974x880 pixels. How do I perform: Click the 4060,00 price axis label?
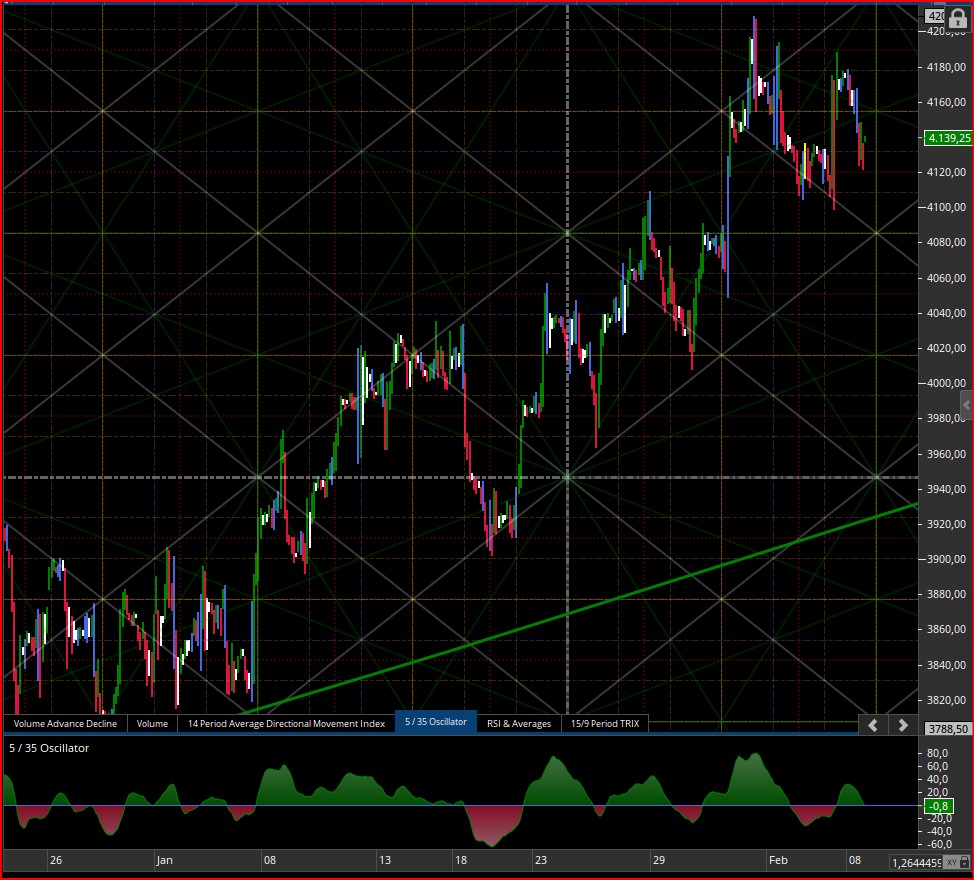pos(946,278)
